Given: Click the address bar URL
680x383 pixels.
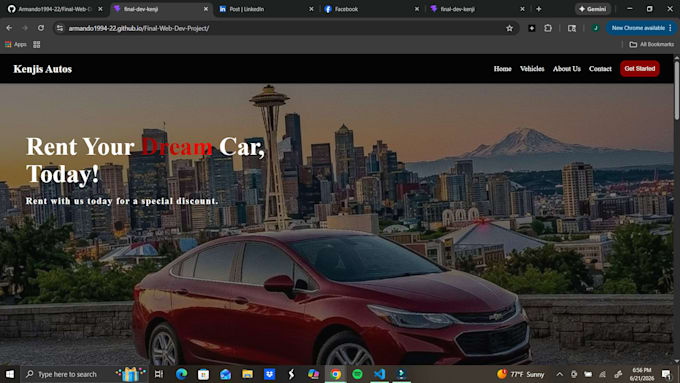Looking at the screenshot, I should click(x=139, y=28).
